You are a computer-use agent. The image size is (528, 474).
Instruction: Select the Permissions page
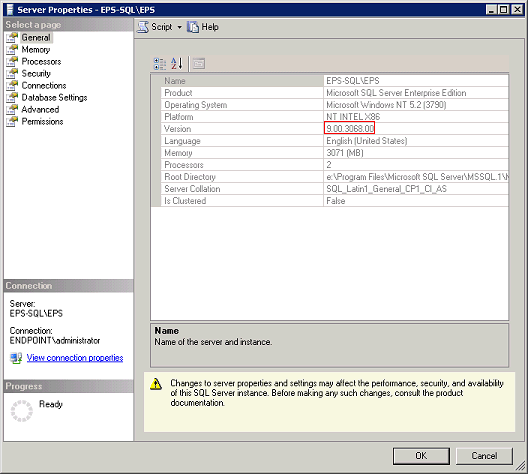(x=42, y=122)
